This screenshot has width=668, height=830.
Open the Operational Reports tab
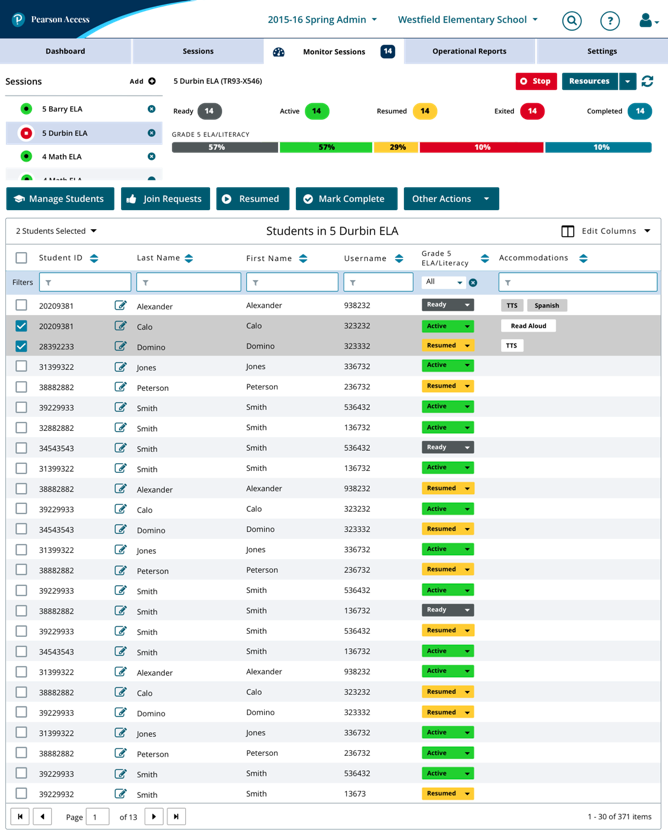click(x=469, y=51)
